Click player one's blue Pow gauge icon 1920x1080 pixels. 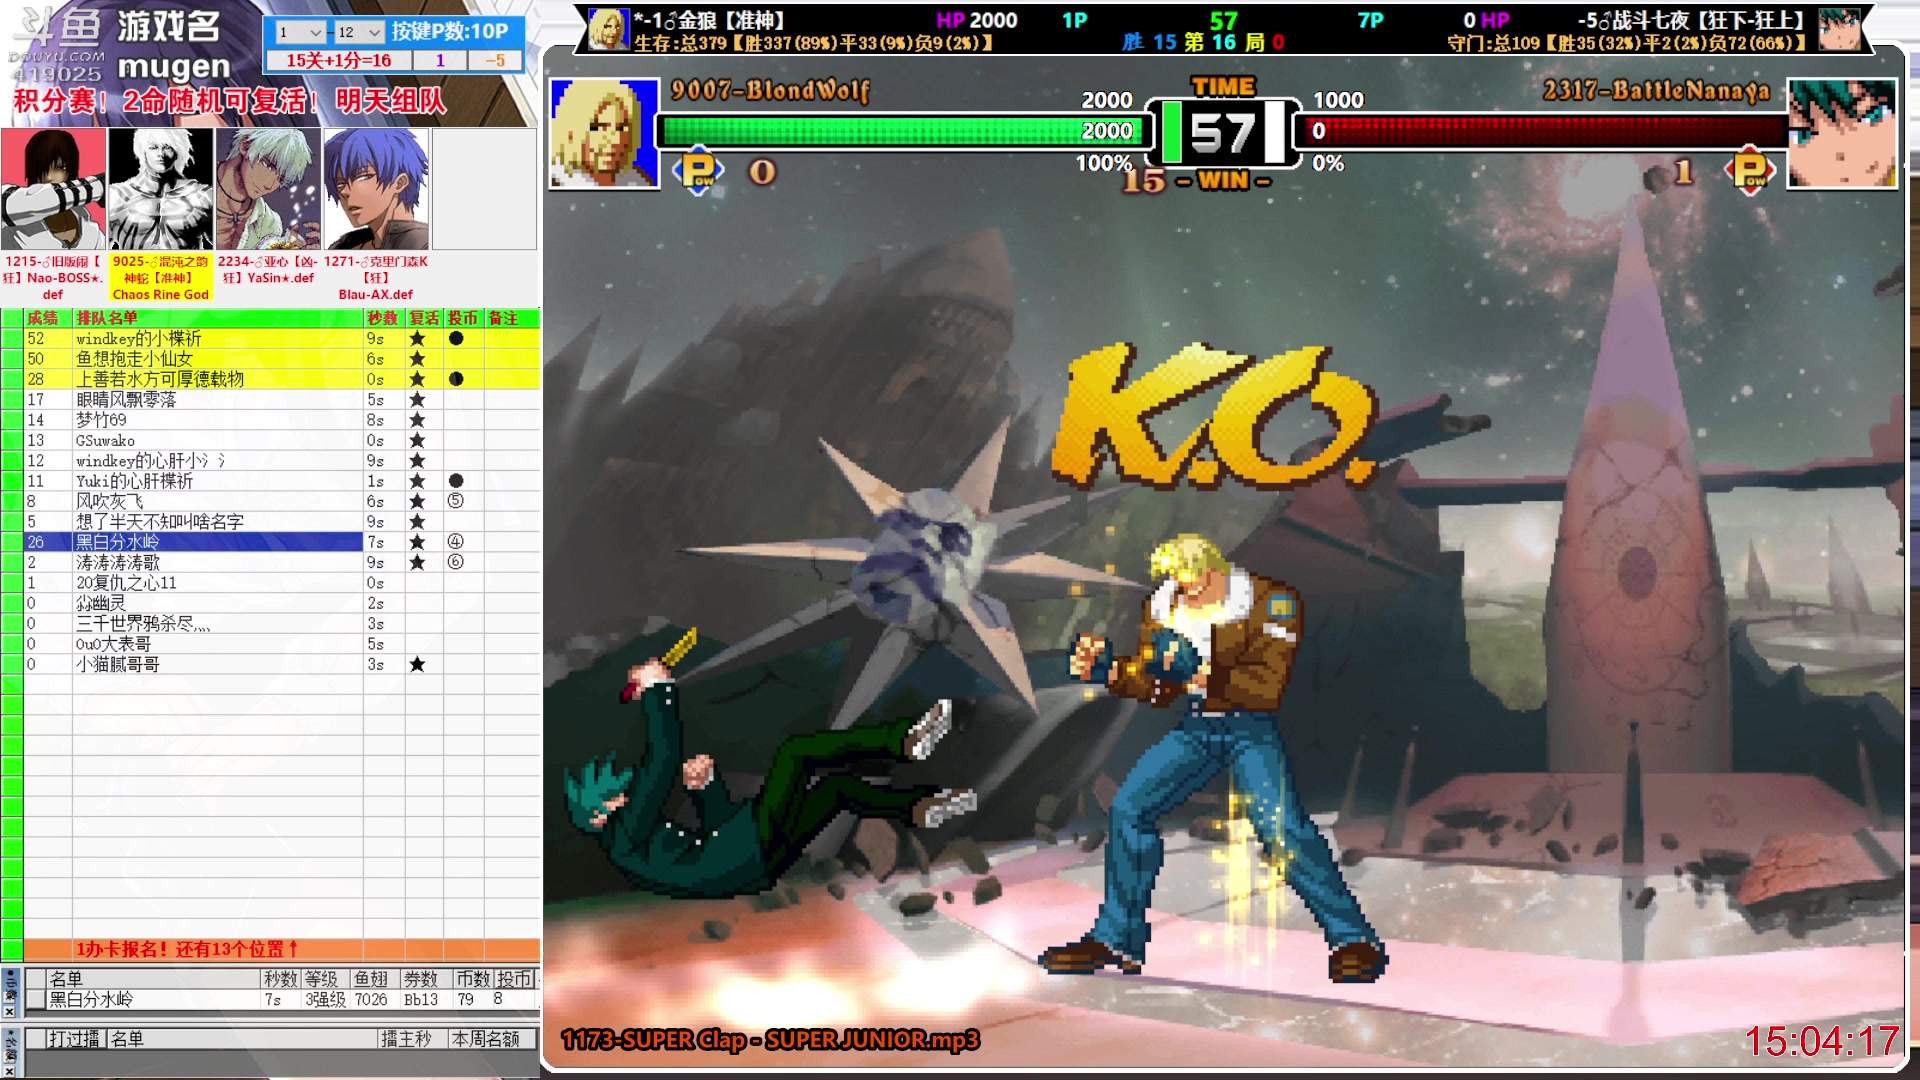698,171
